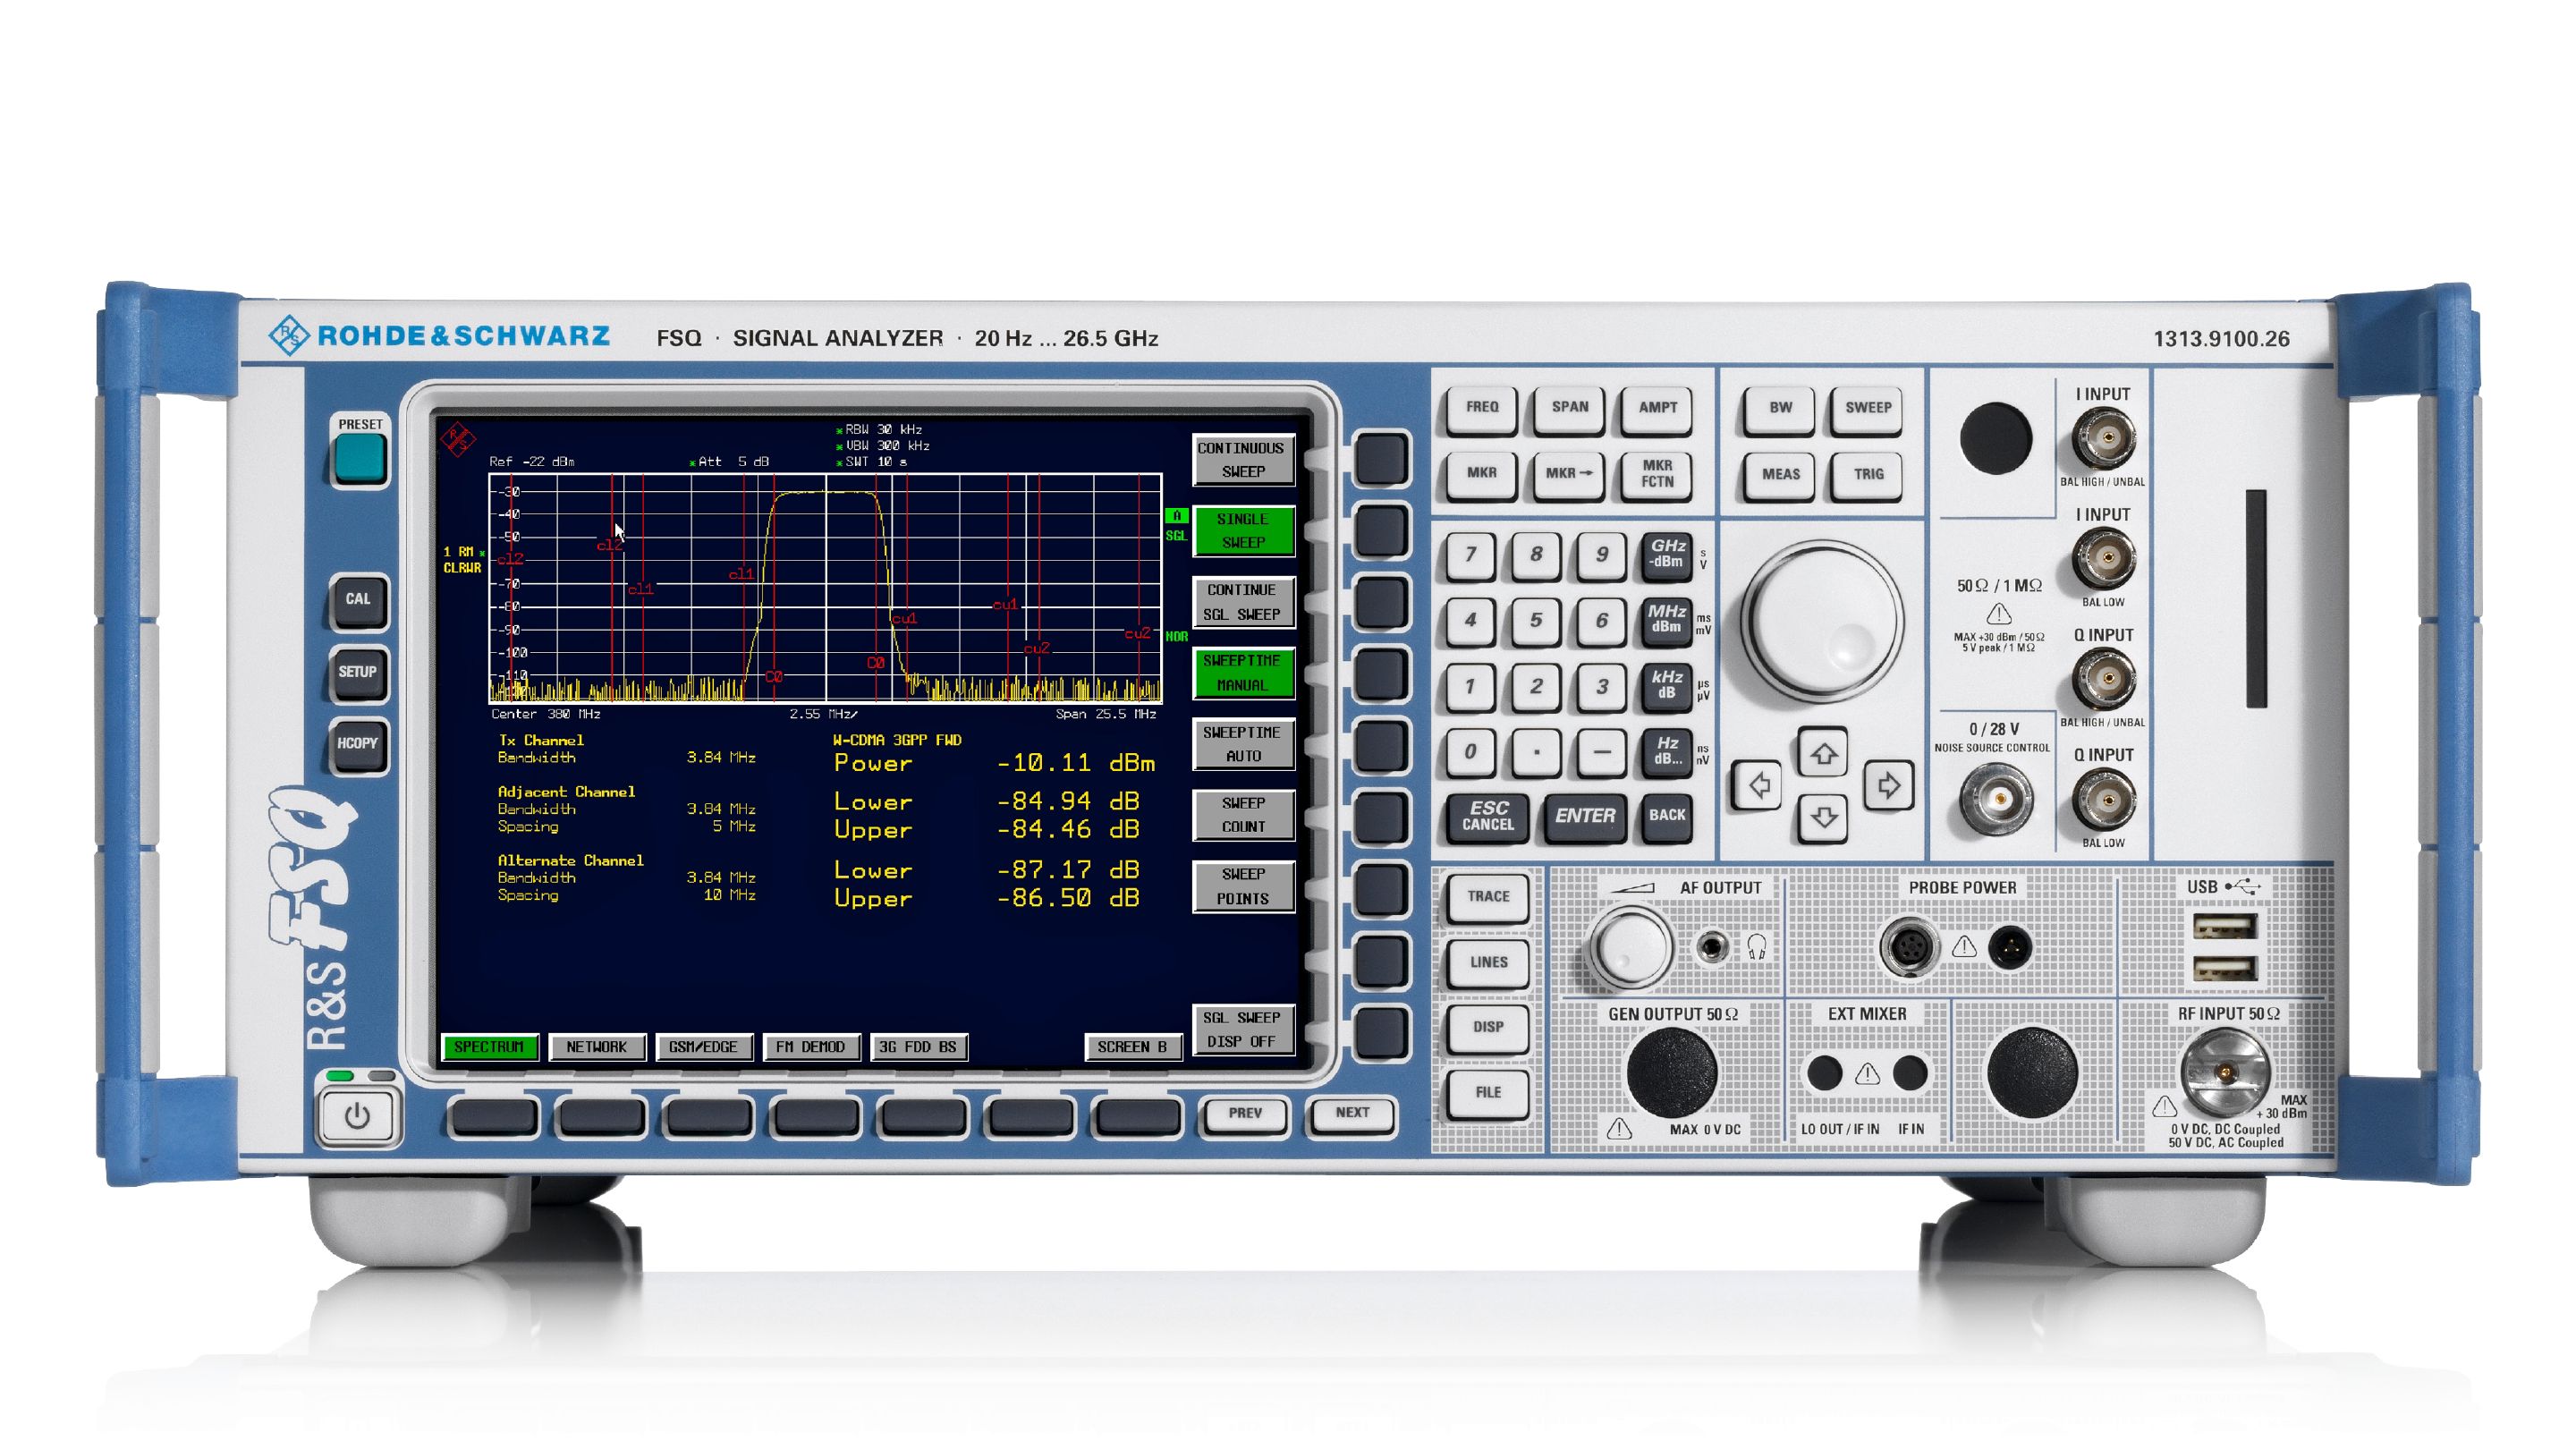The image size is (2576, 1449).
Task: Switch to SCREEN B tab
Action: click(x=1132, y=1046)
